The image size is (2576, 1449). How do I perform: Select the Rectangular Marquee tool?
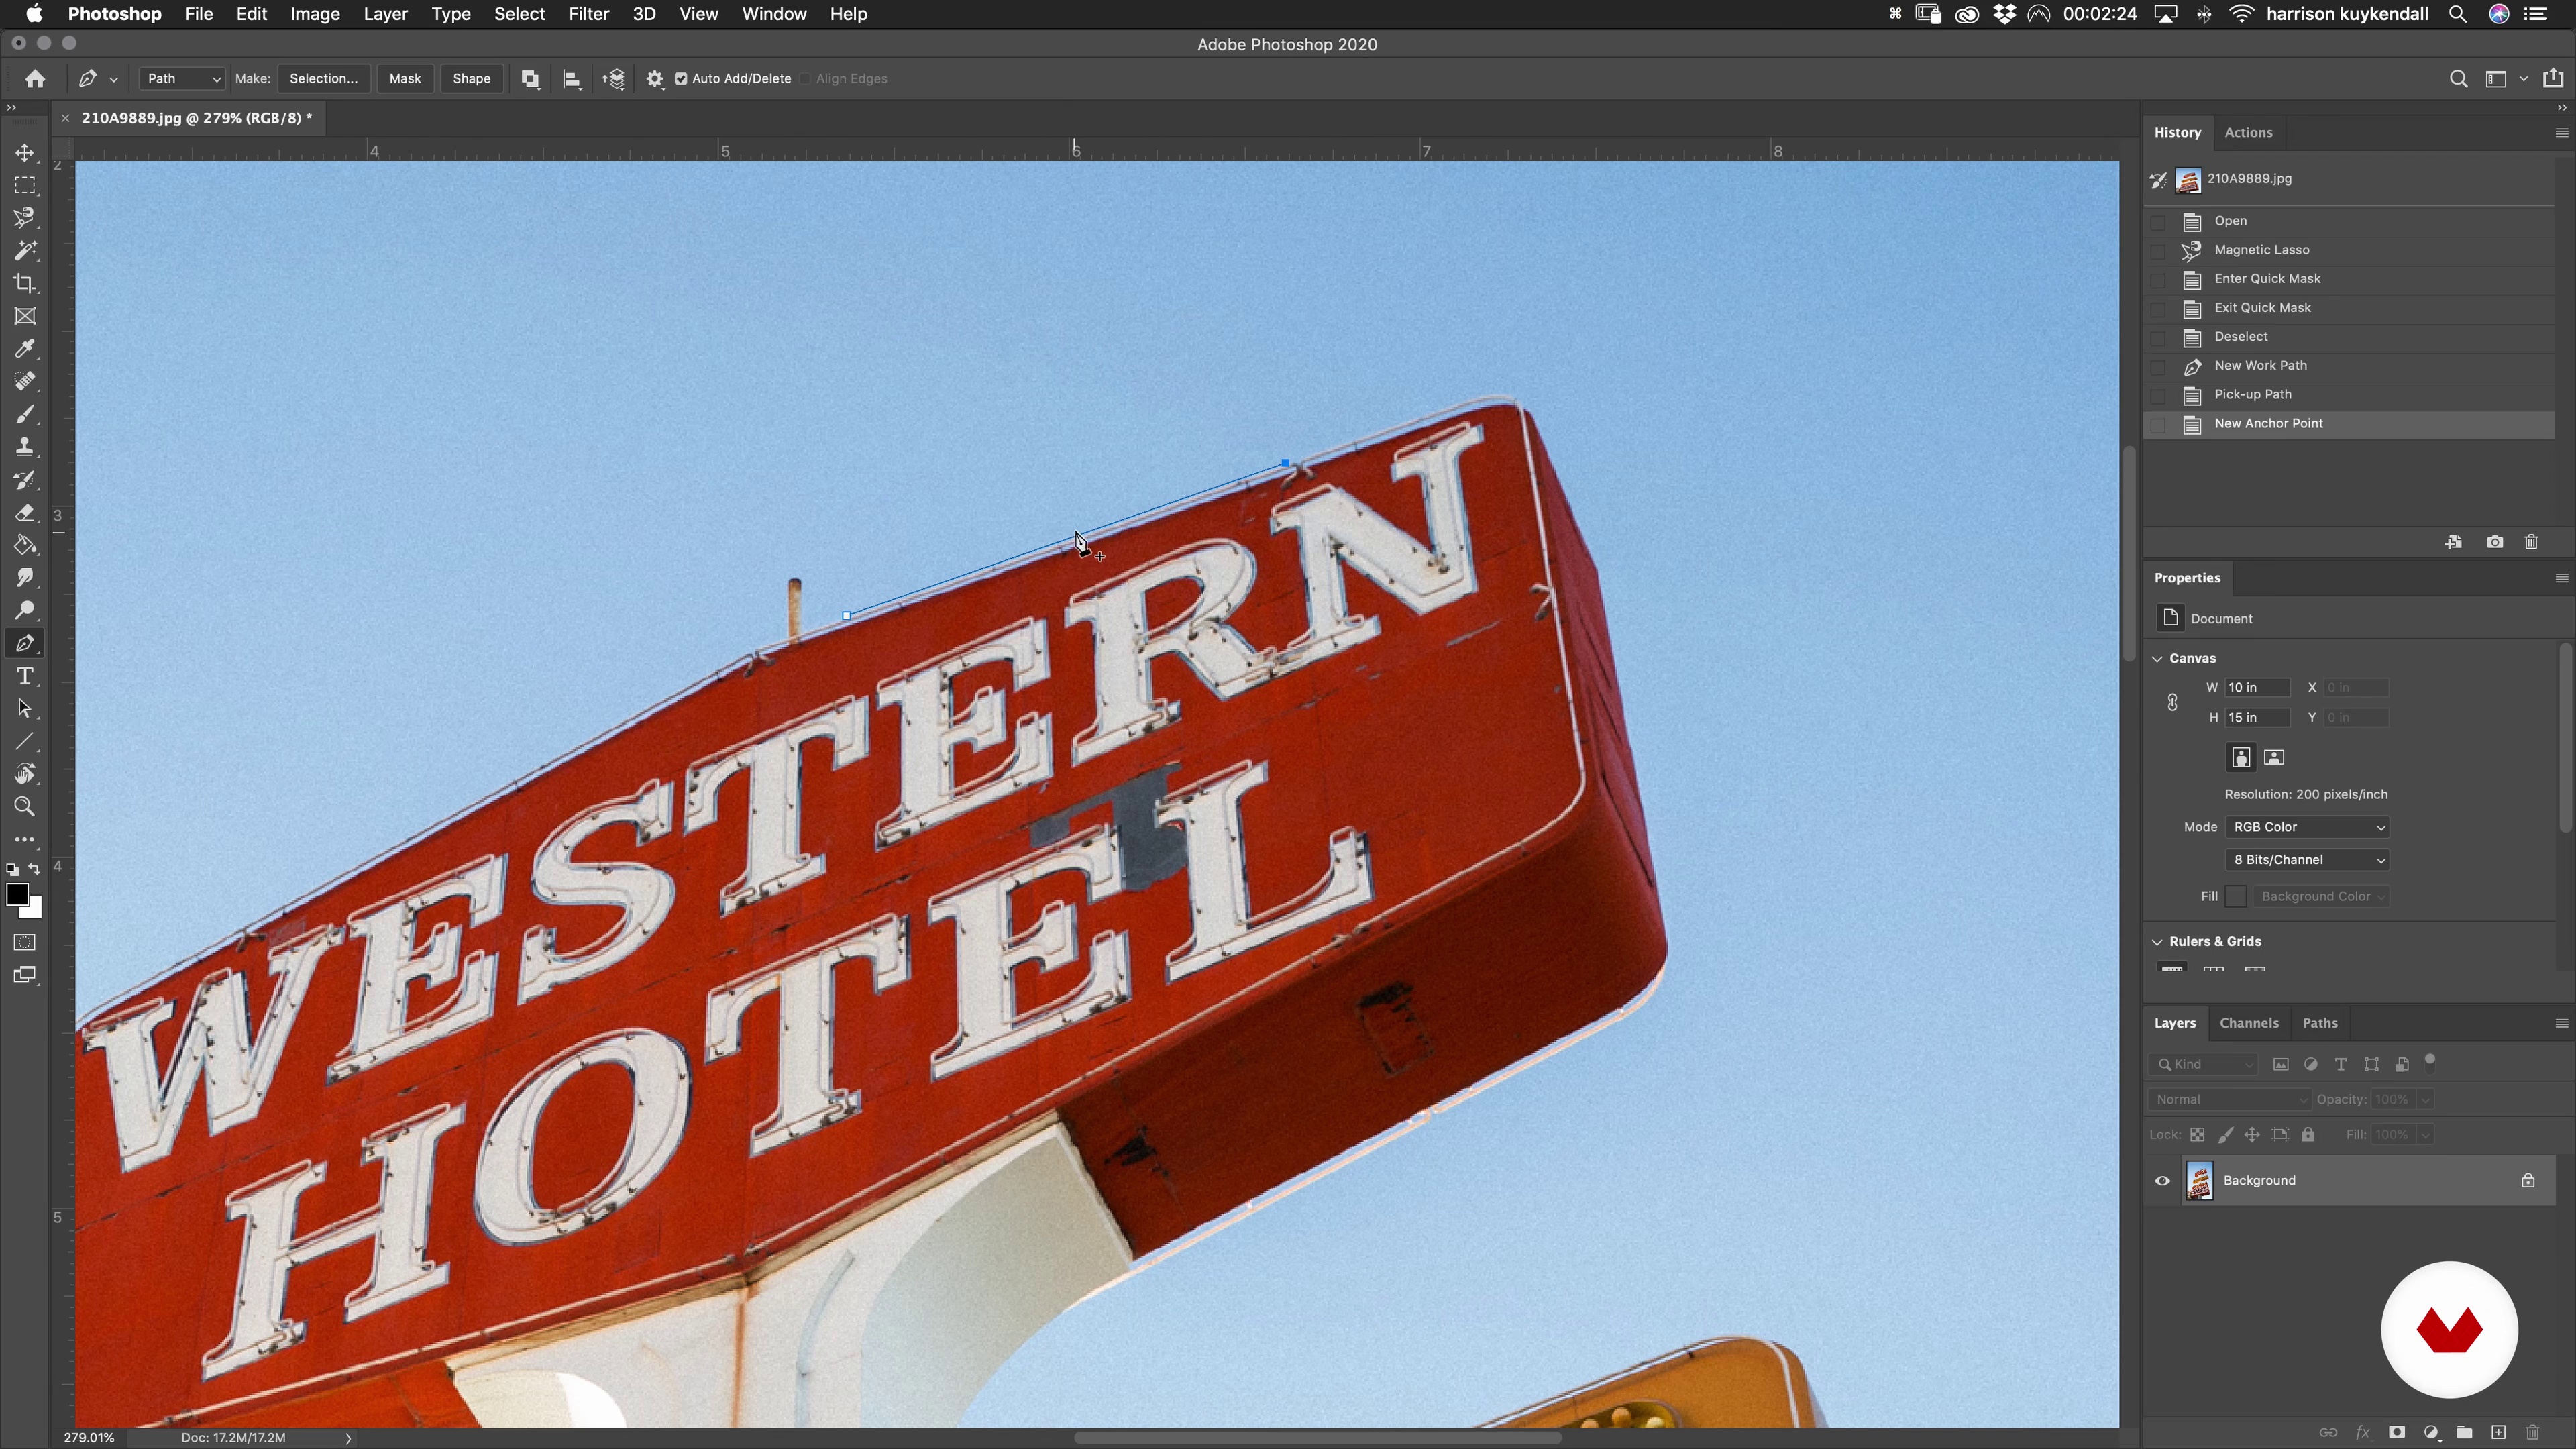[x=25, y=186]
